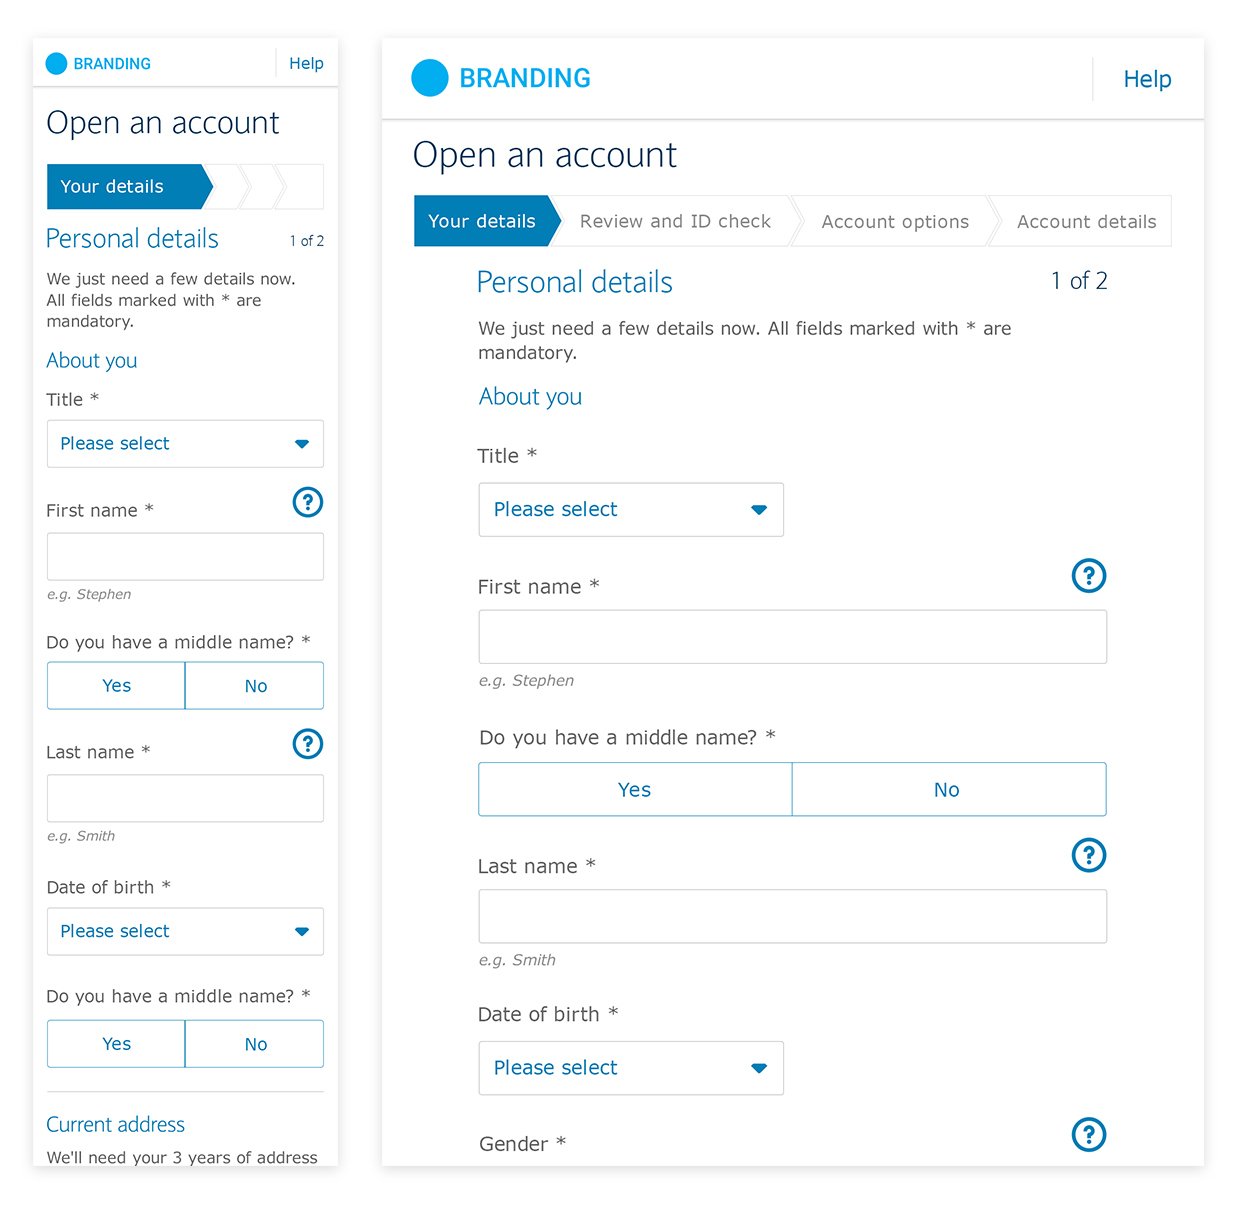Choose No for the lower middle name question in mobile view
The width and height of the screenshot is (1237, 1211).
(255, 1044)
